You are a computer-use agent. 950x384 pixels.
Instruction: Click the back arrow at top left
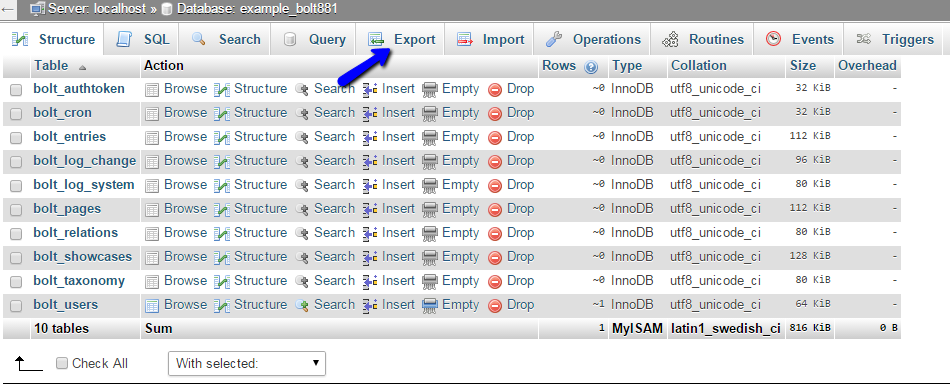click(9, 8)
